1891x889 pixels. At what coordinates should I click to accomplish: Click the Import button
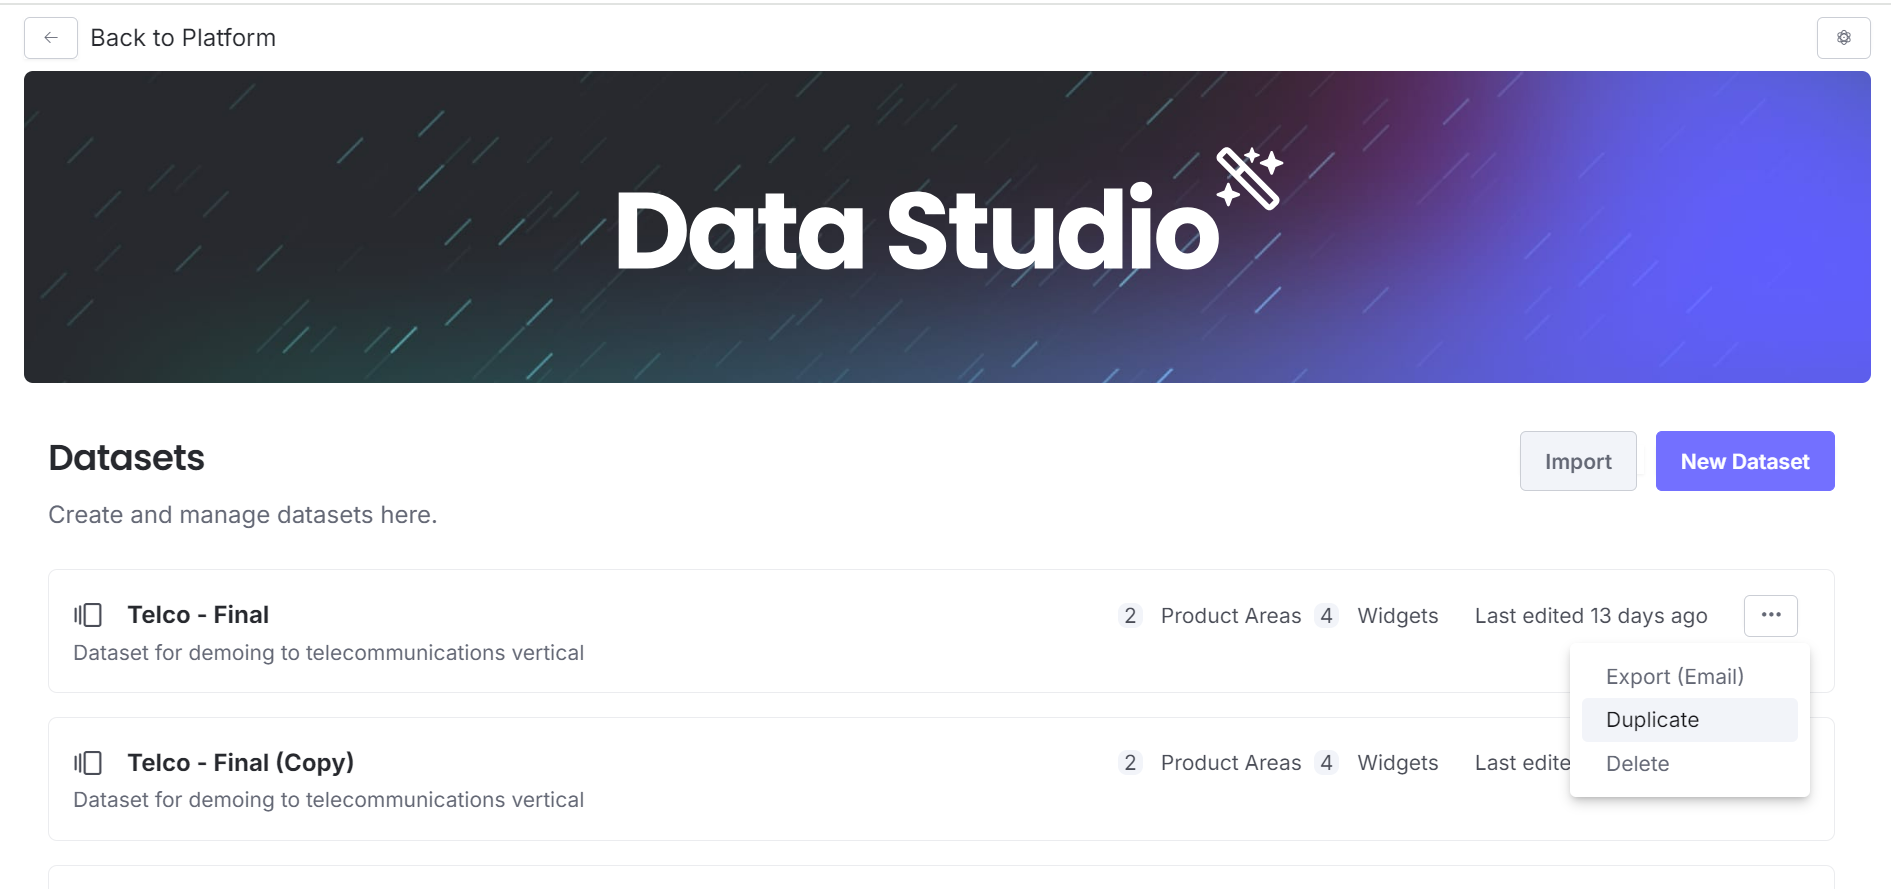click(1577, 461)
